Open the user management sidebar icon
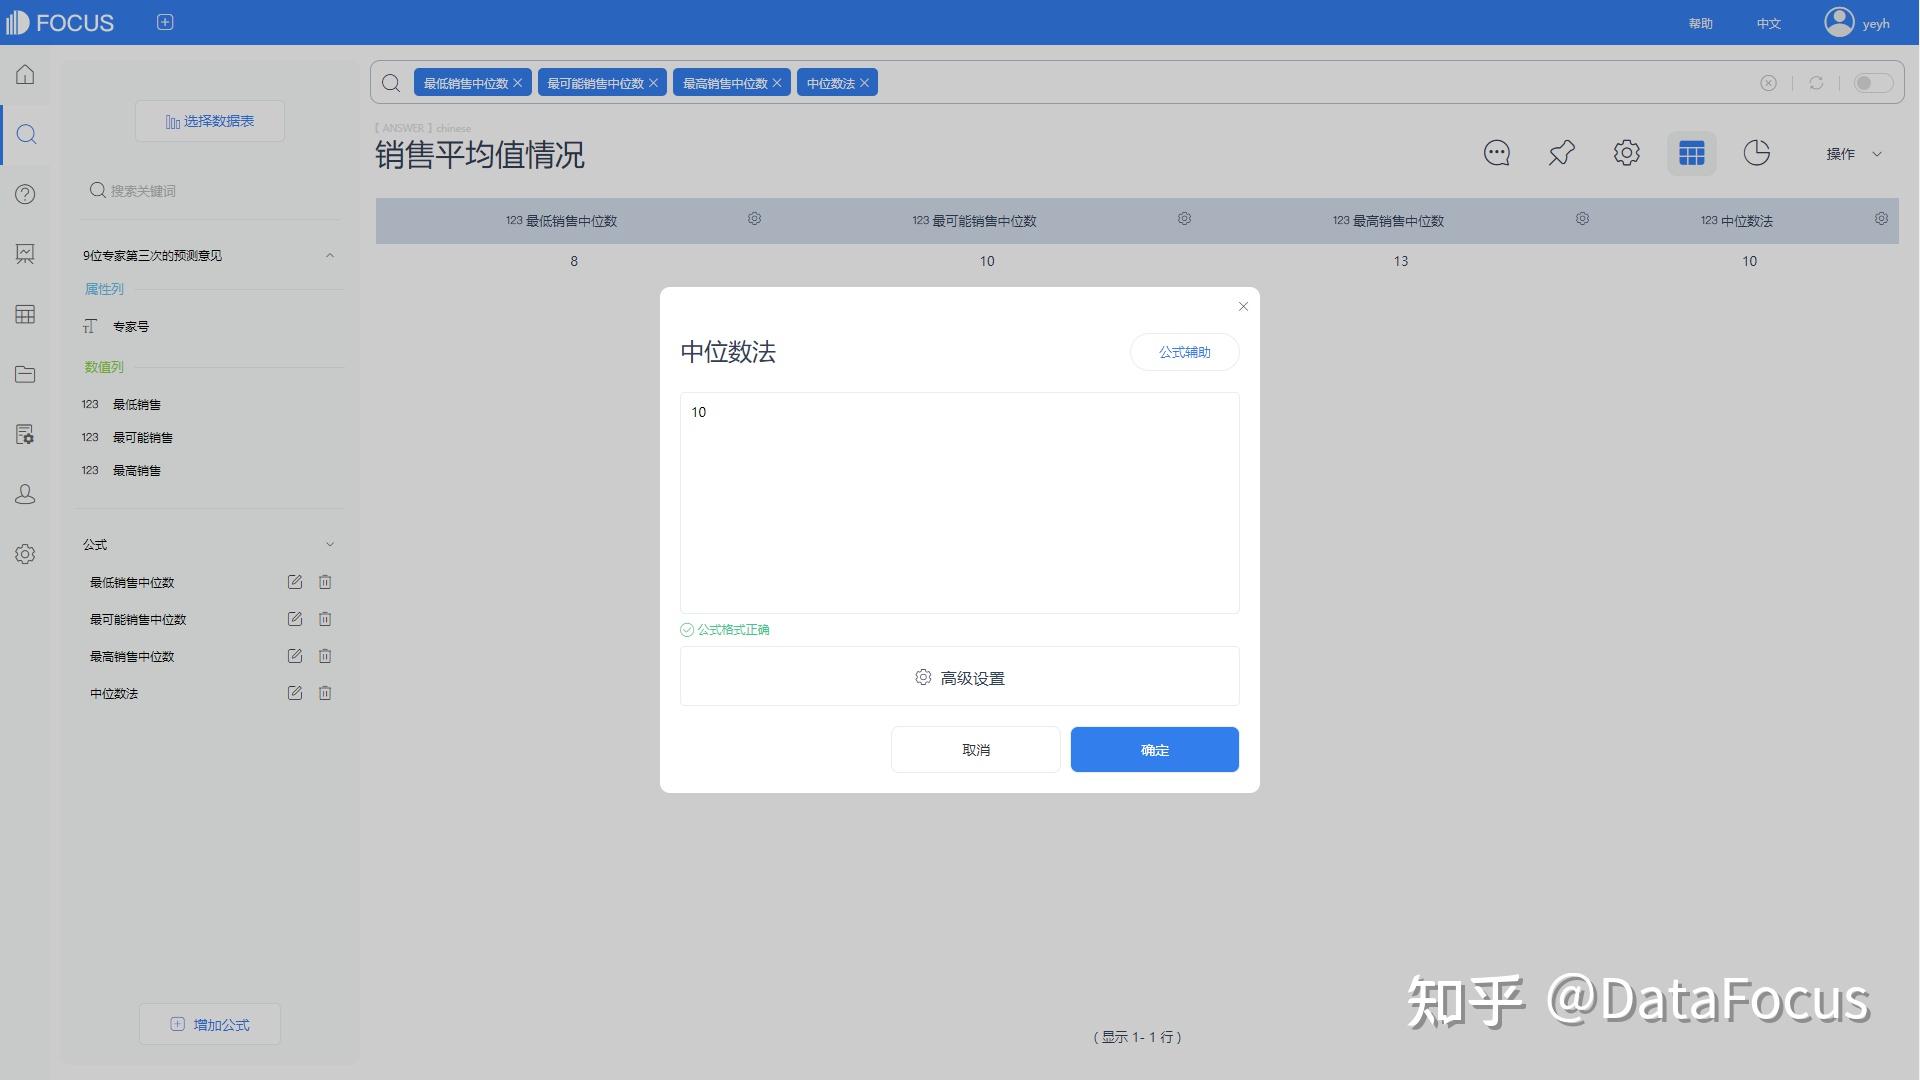This screenshot has height=1080, width=1920. (25, 494)
